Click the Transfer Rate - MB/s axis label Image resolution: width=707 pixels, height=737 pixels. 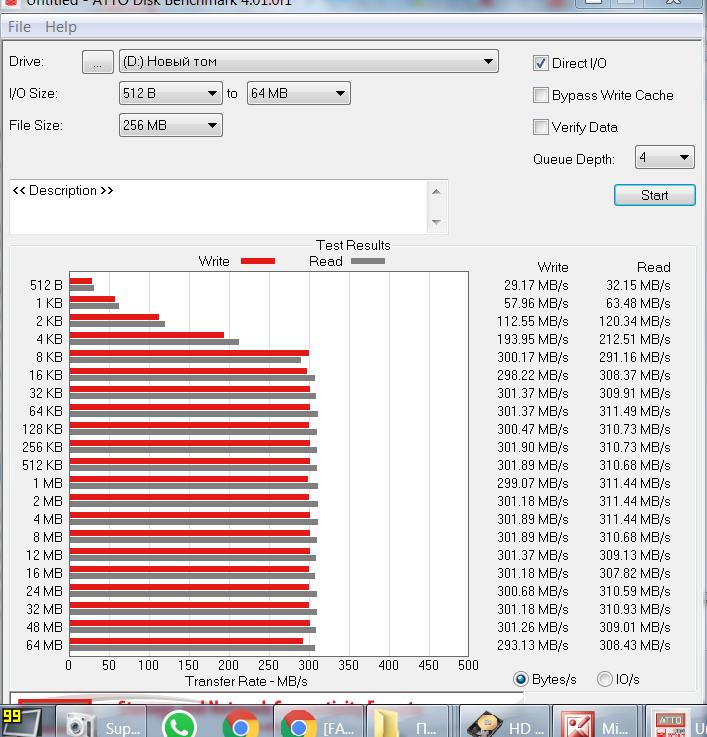tap(246, 681)
